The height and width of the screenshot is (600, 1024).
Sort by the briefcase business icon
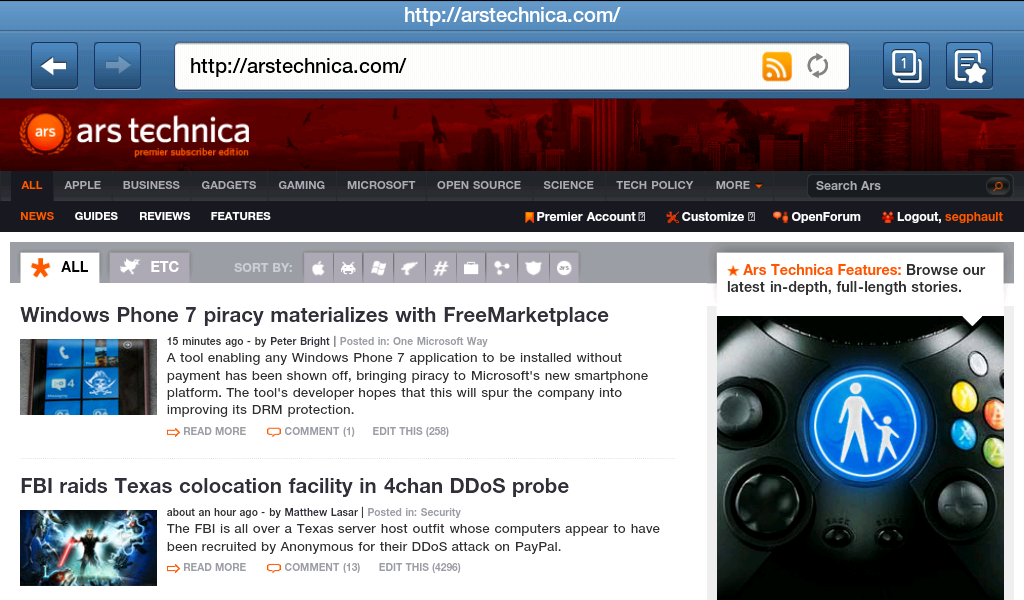point(471,268)
